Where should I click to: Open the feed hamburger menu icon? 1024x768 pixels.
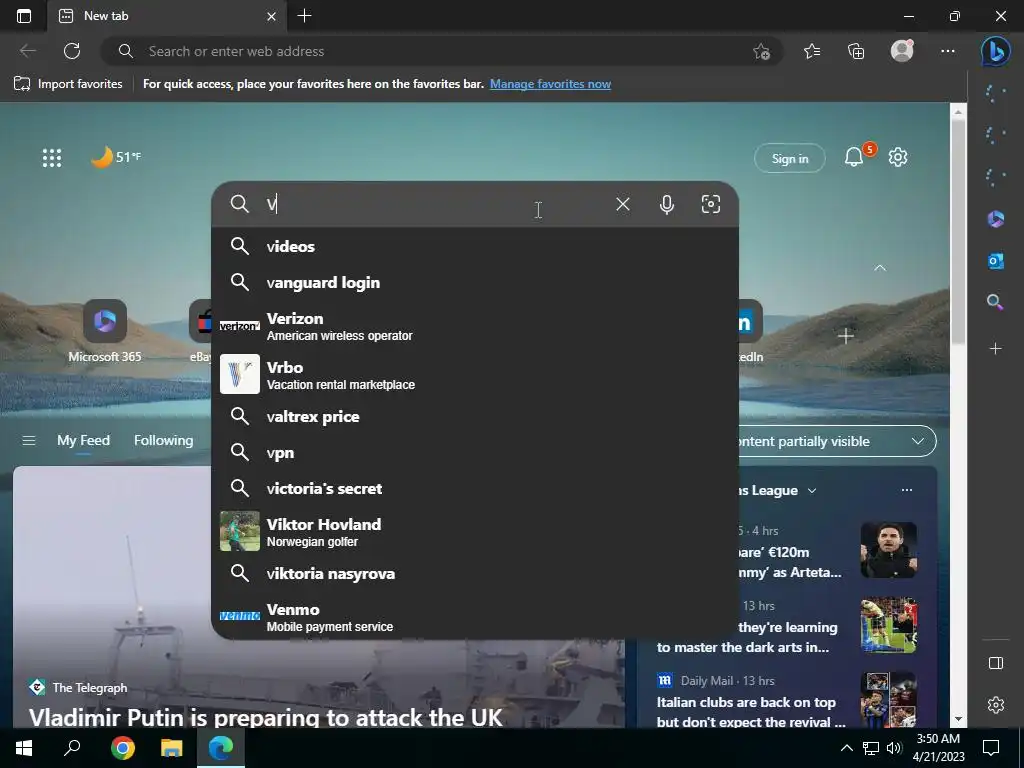coord(29,441)
